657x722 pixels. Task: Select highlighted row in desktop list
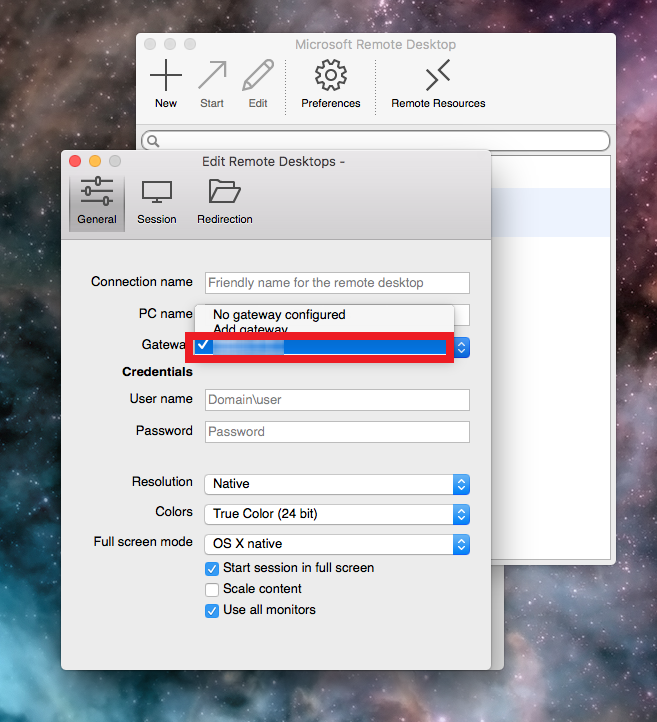coord(550,212)
